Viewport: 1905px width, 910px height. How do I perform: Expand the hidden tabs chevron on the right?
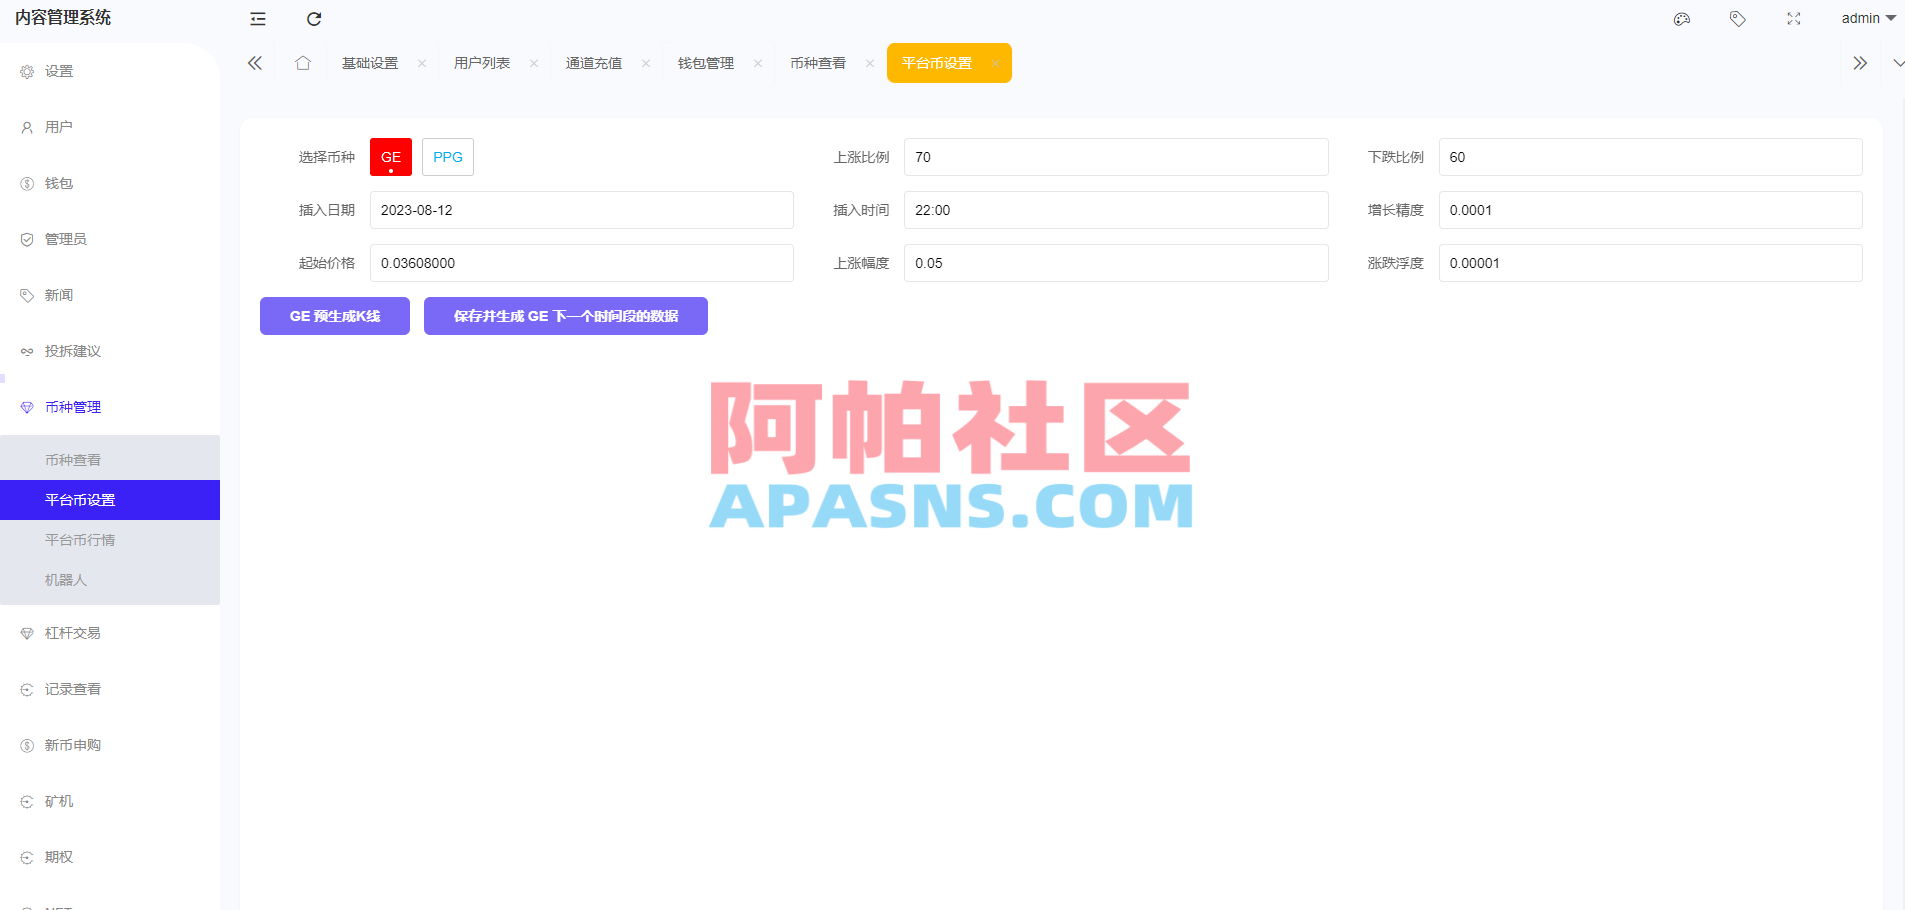tap(1860, 62)
